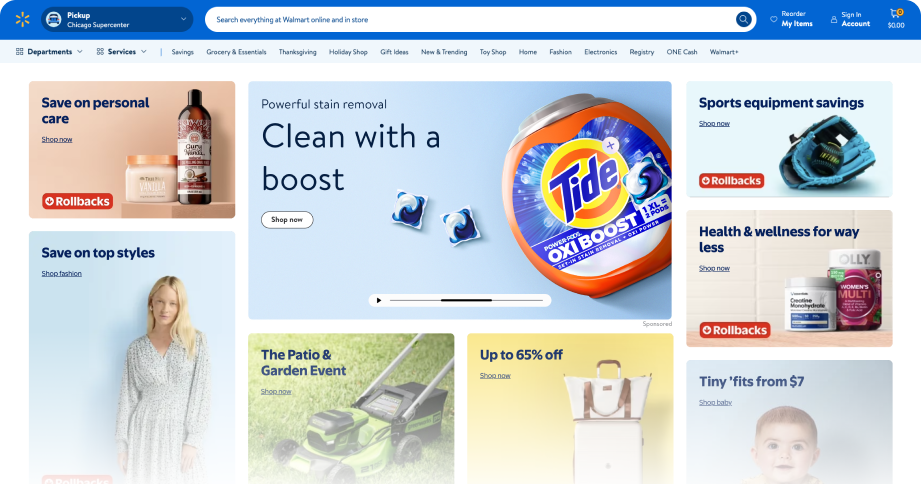This screenshot has width=921, height=504.
Task: Go to the Electronics menu item
Action: tap(600, 52)
